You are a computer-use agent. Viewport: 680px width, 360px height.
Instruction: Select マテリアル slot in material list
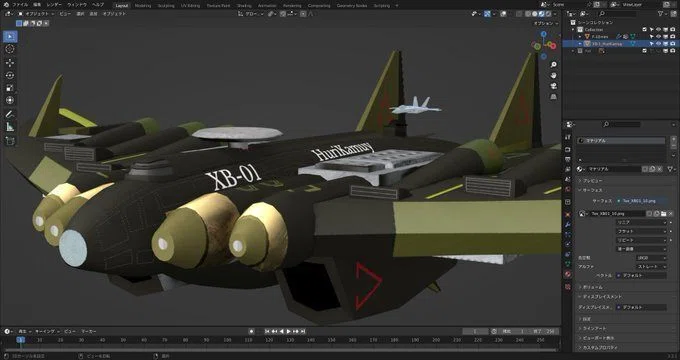(x=621, y=141)
